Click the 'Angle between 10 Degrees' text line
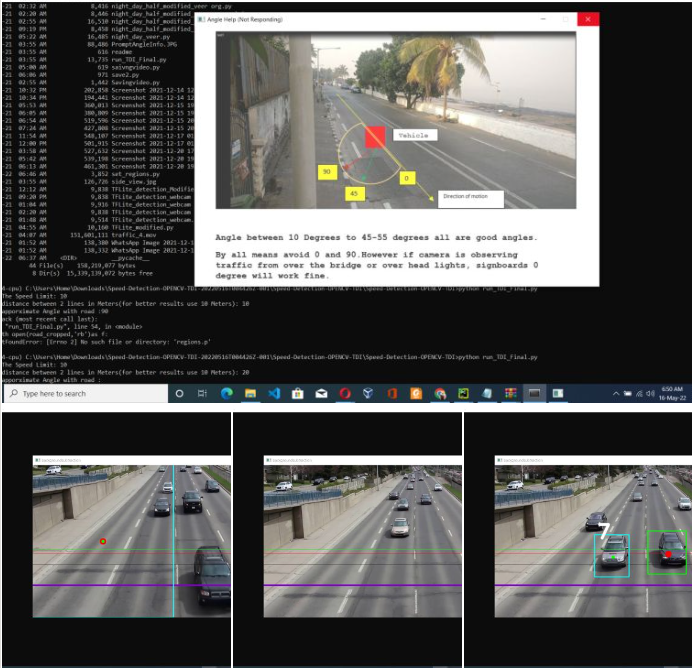692x668 pixels. [x=376, y=237]
